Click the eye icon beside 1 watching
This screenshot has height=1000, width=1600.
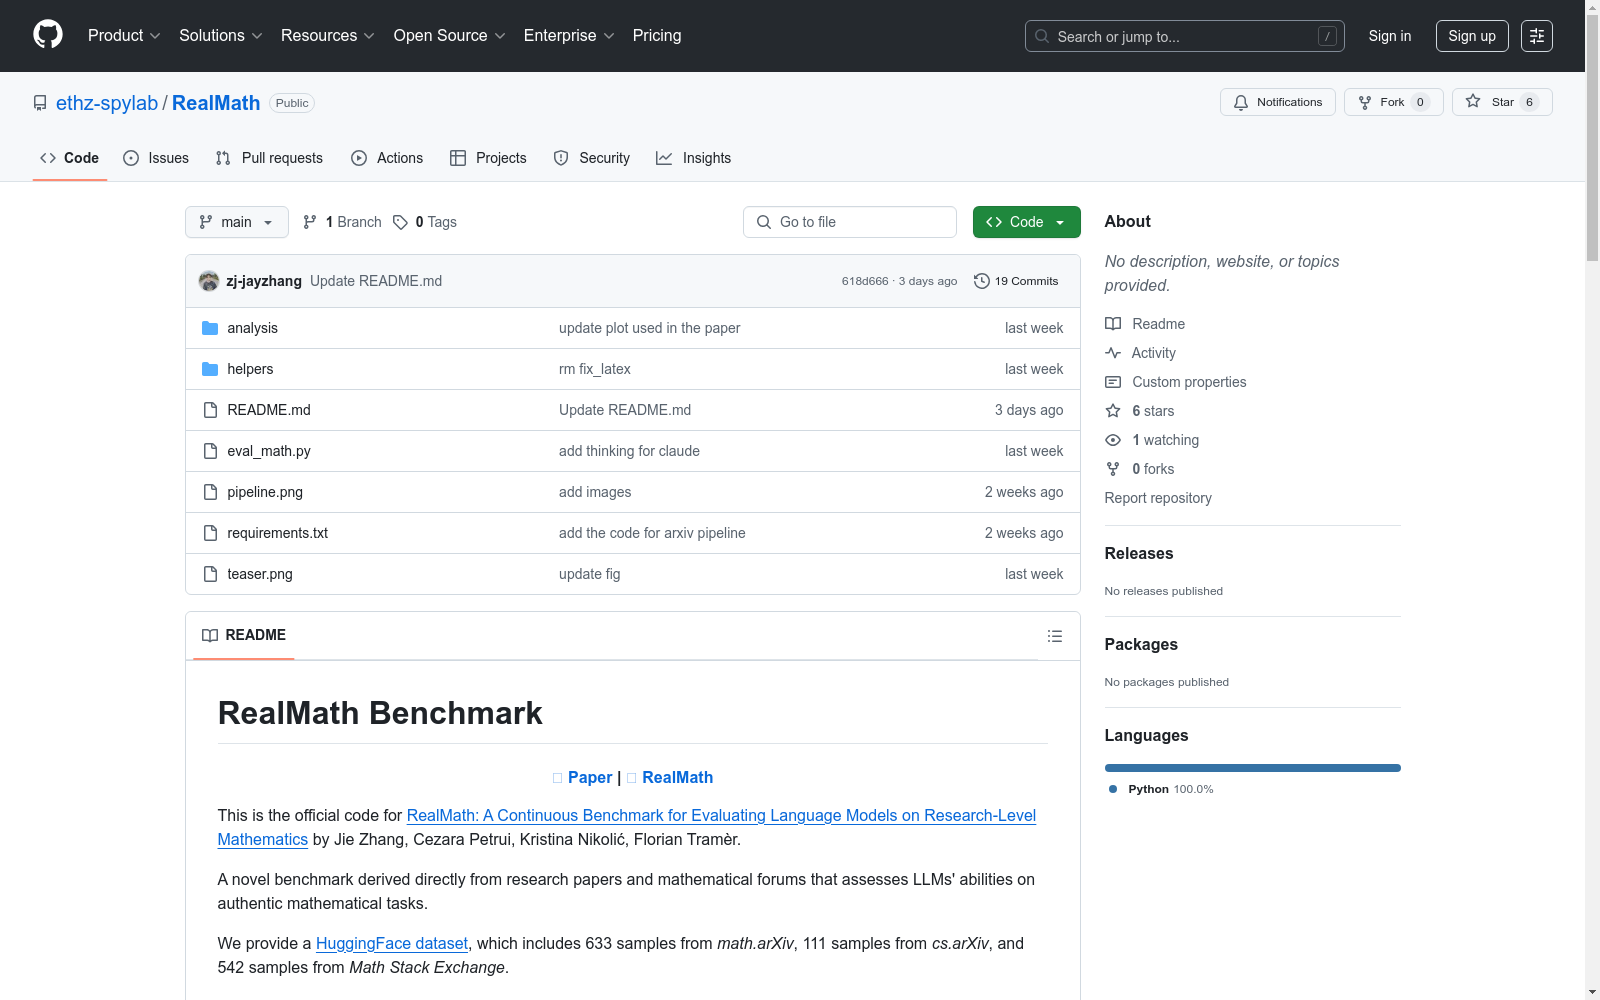1113,440
